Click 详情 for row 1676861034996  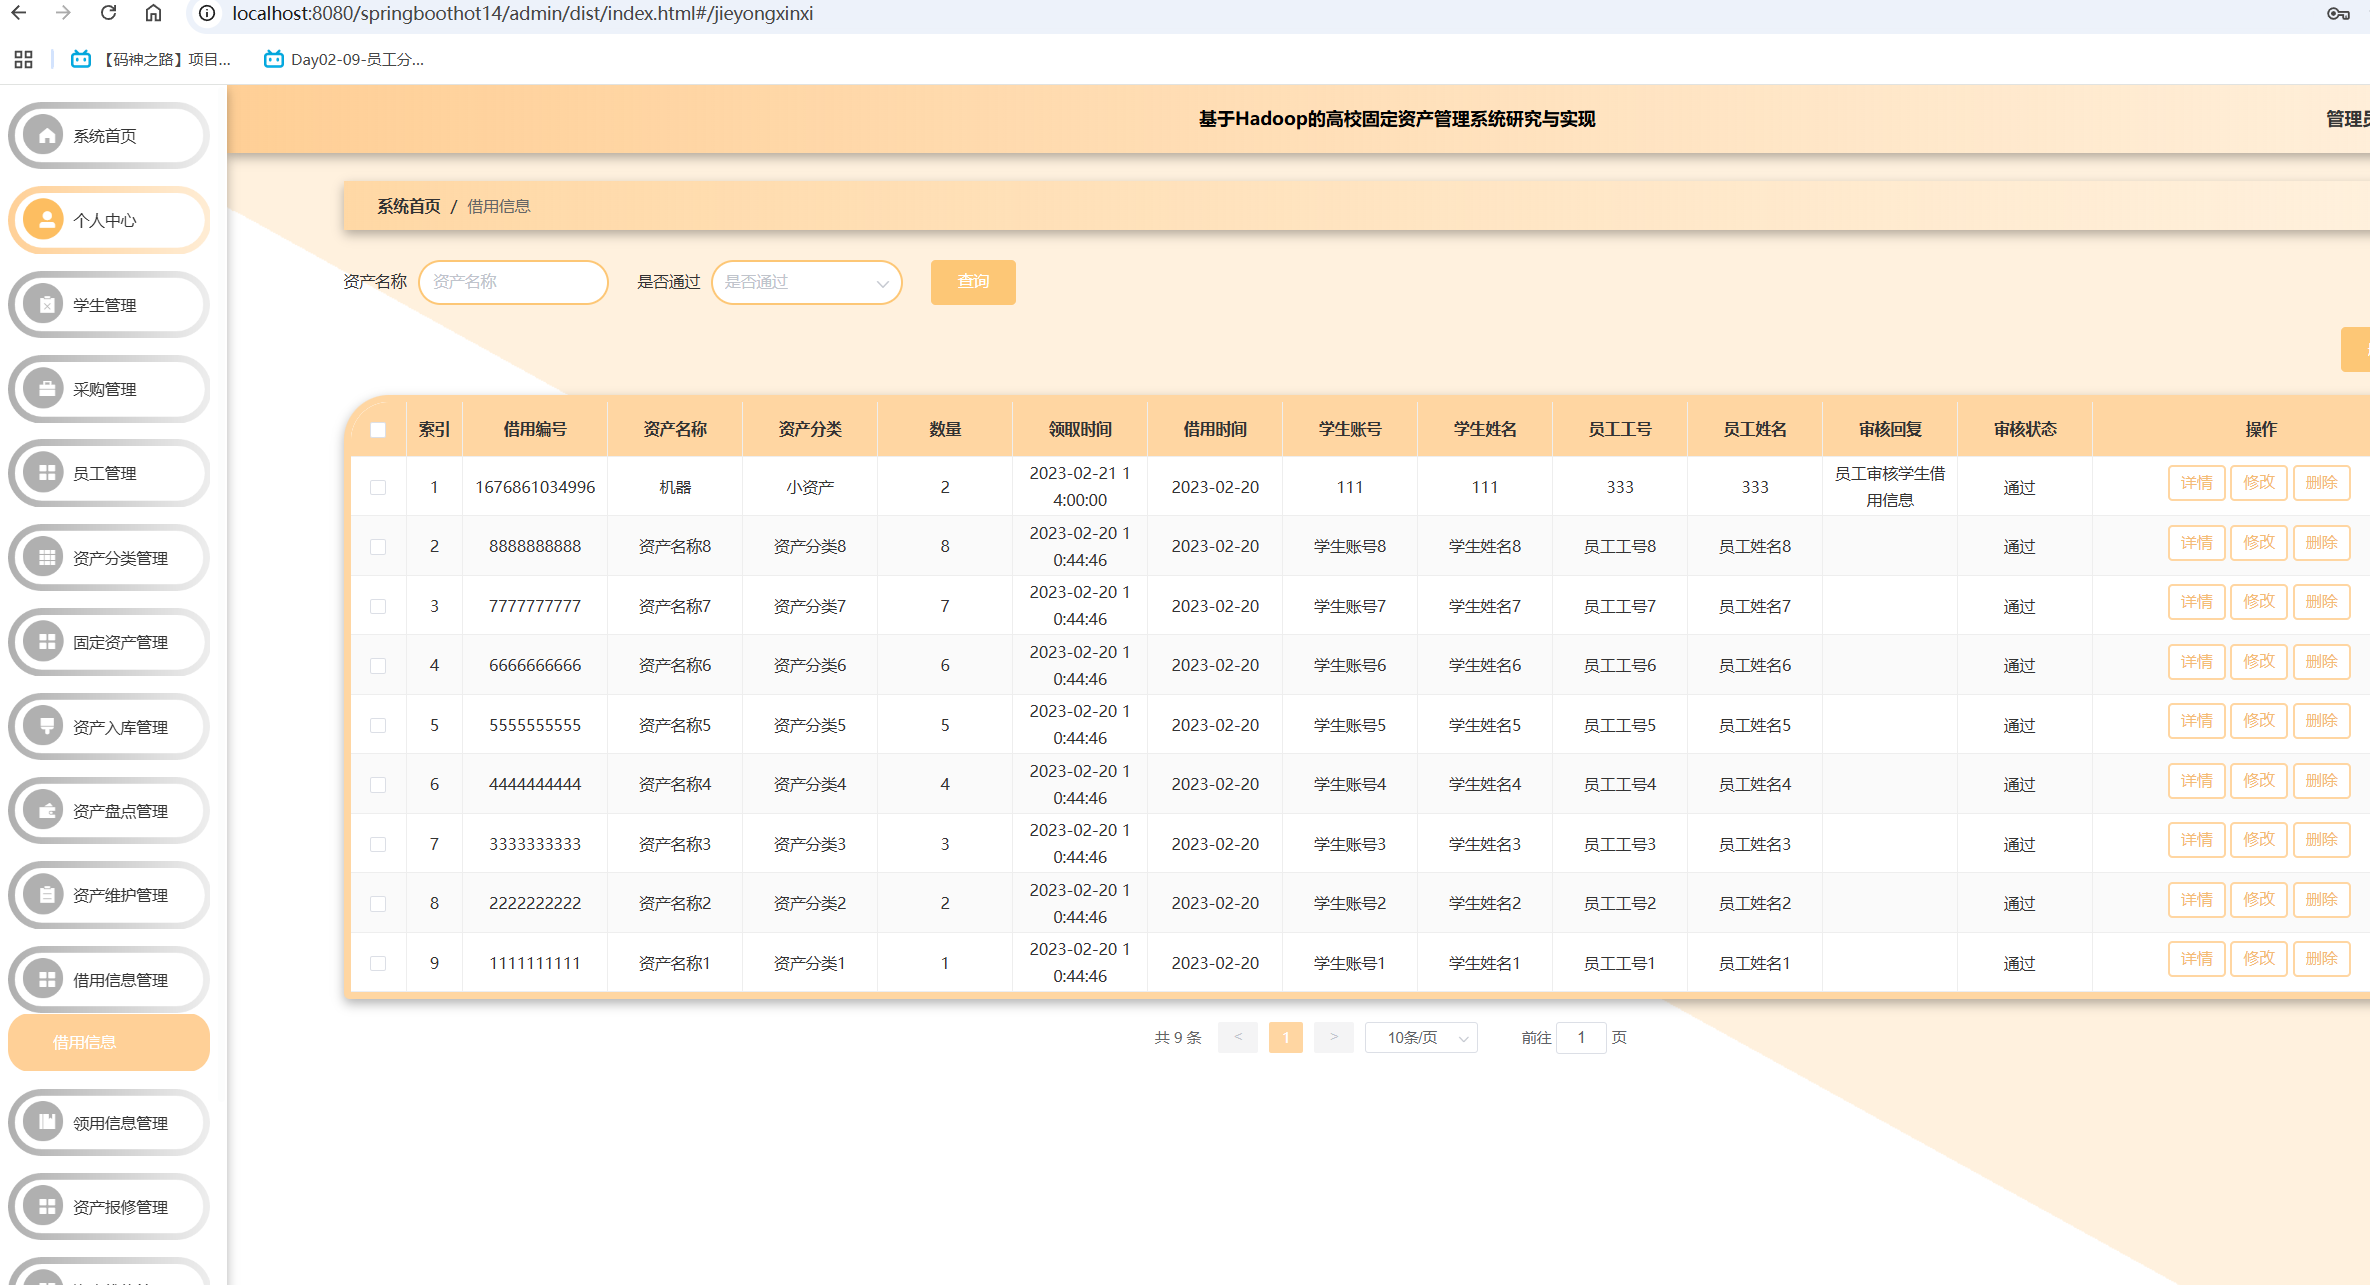click(2196, 483)
